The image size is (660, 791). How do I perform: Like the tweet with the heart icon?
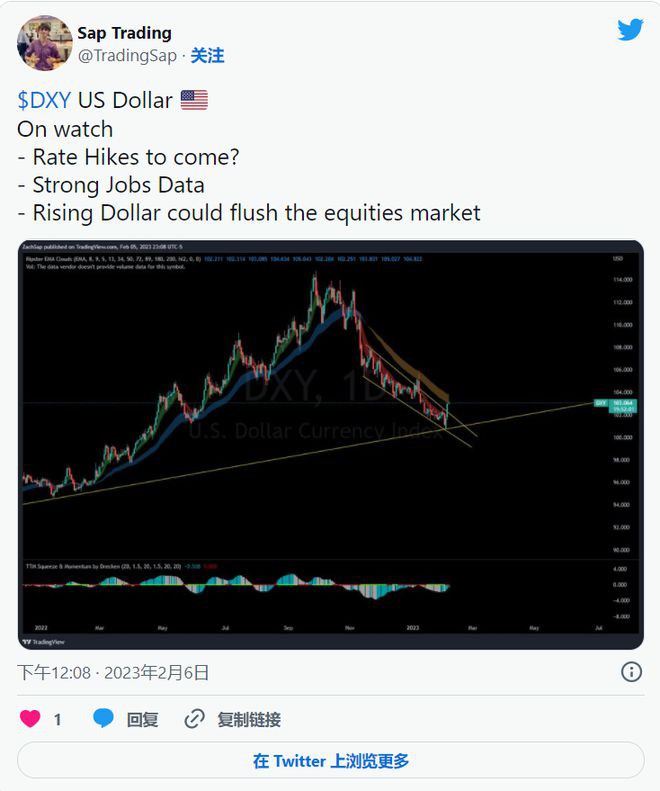click(x=30, y=719)
